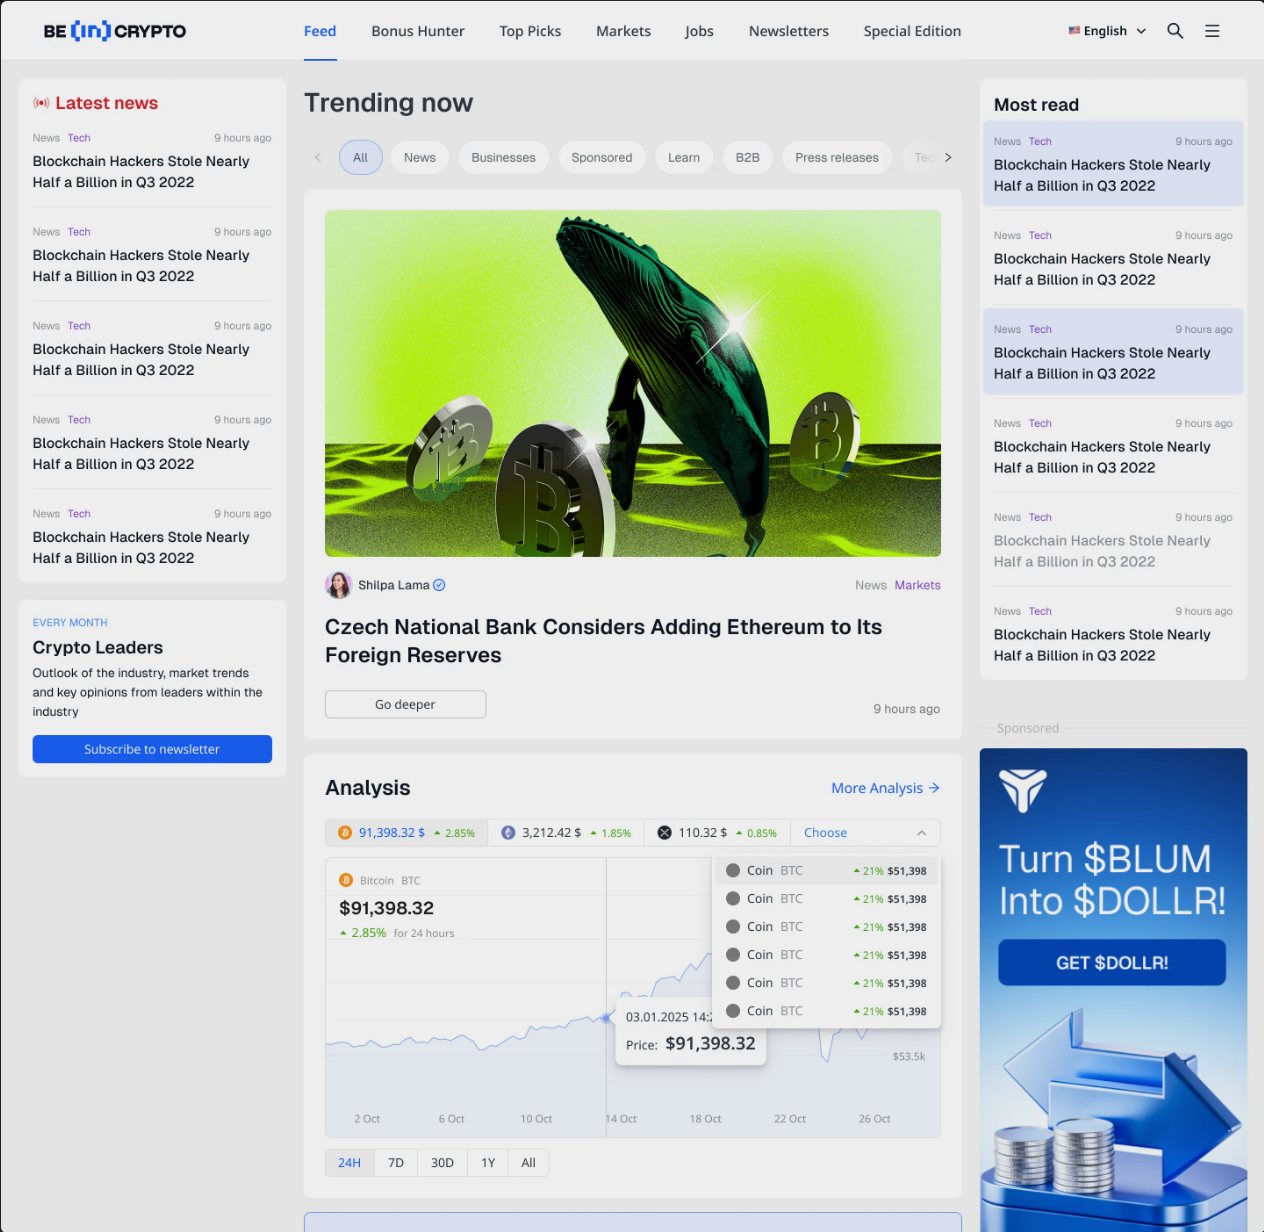Click the Ethereum icon in price ticker
The height and width of the screenshot is (1232, 1264).
[x=508, y=832]
